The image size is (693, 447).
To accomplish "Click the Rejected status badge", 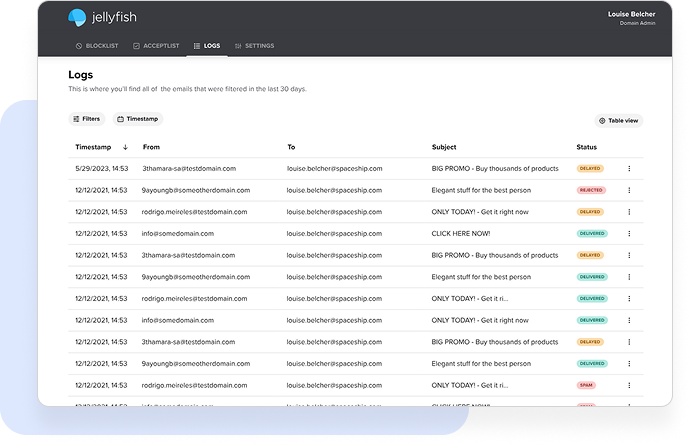I will coord(590,190).
